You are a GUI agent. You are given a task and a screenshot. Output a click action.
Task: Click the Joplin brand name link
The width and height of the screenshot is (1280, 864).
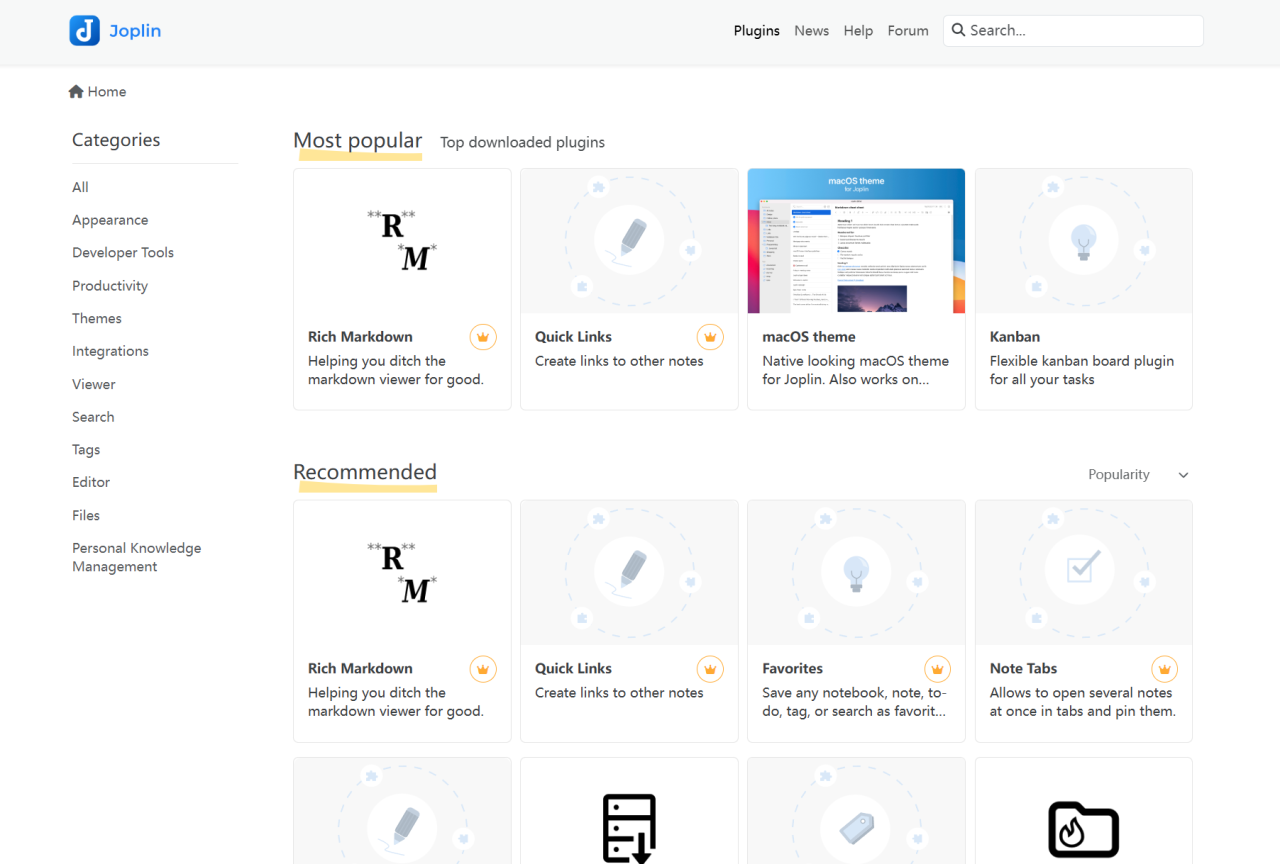pyautogui.click(x=135, y=31)
